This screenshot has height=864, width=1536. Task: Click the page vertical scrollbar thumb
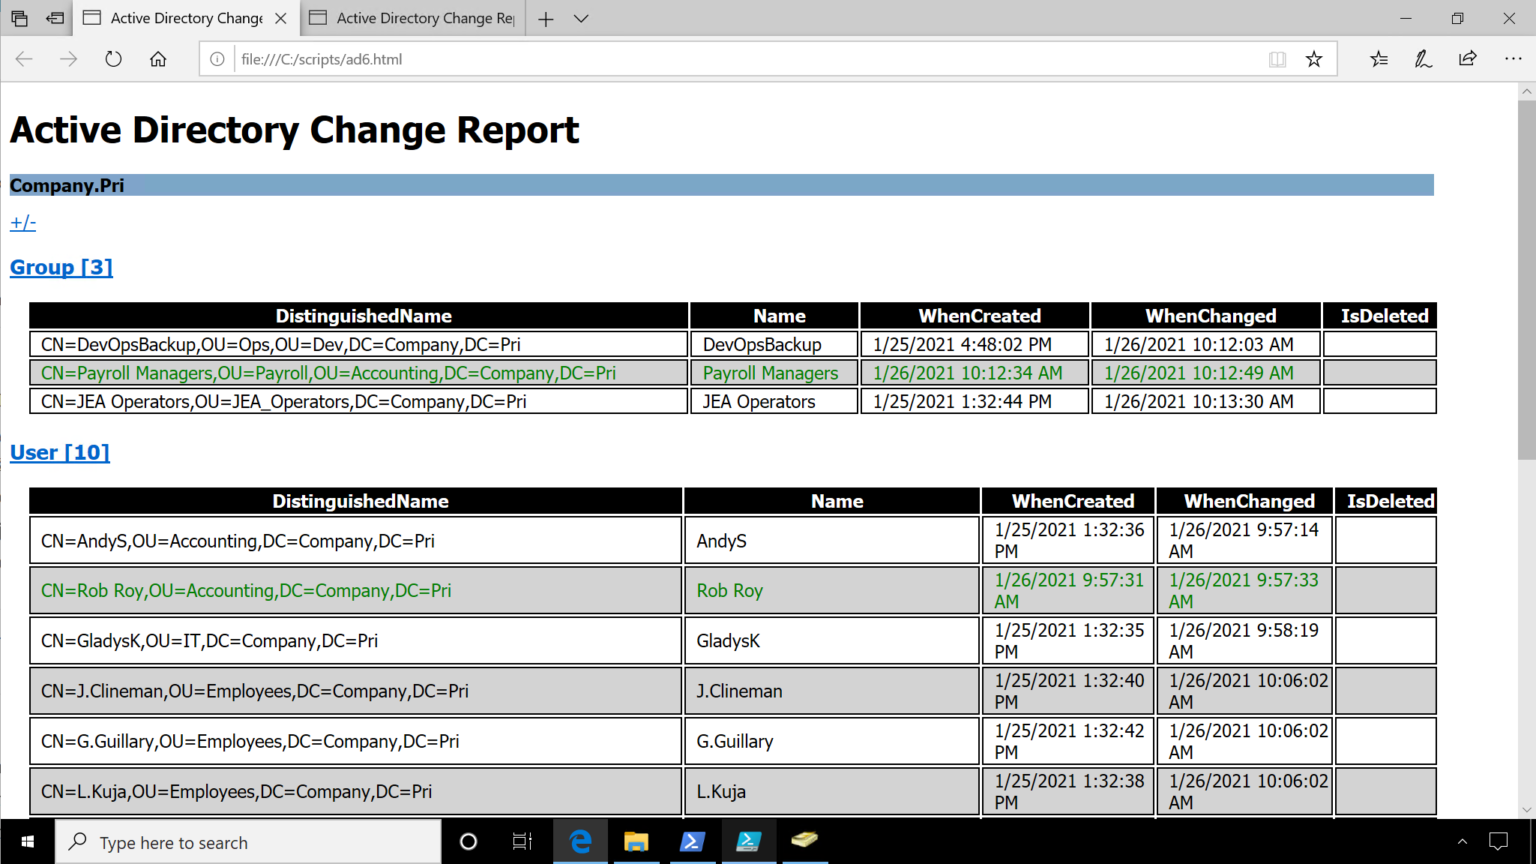click(1526, 280)
